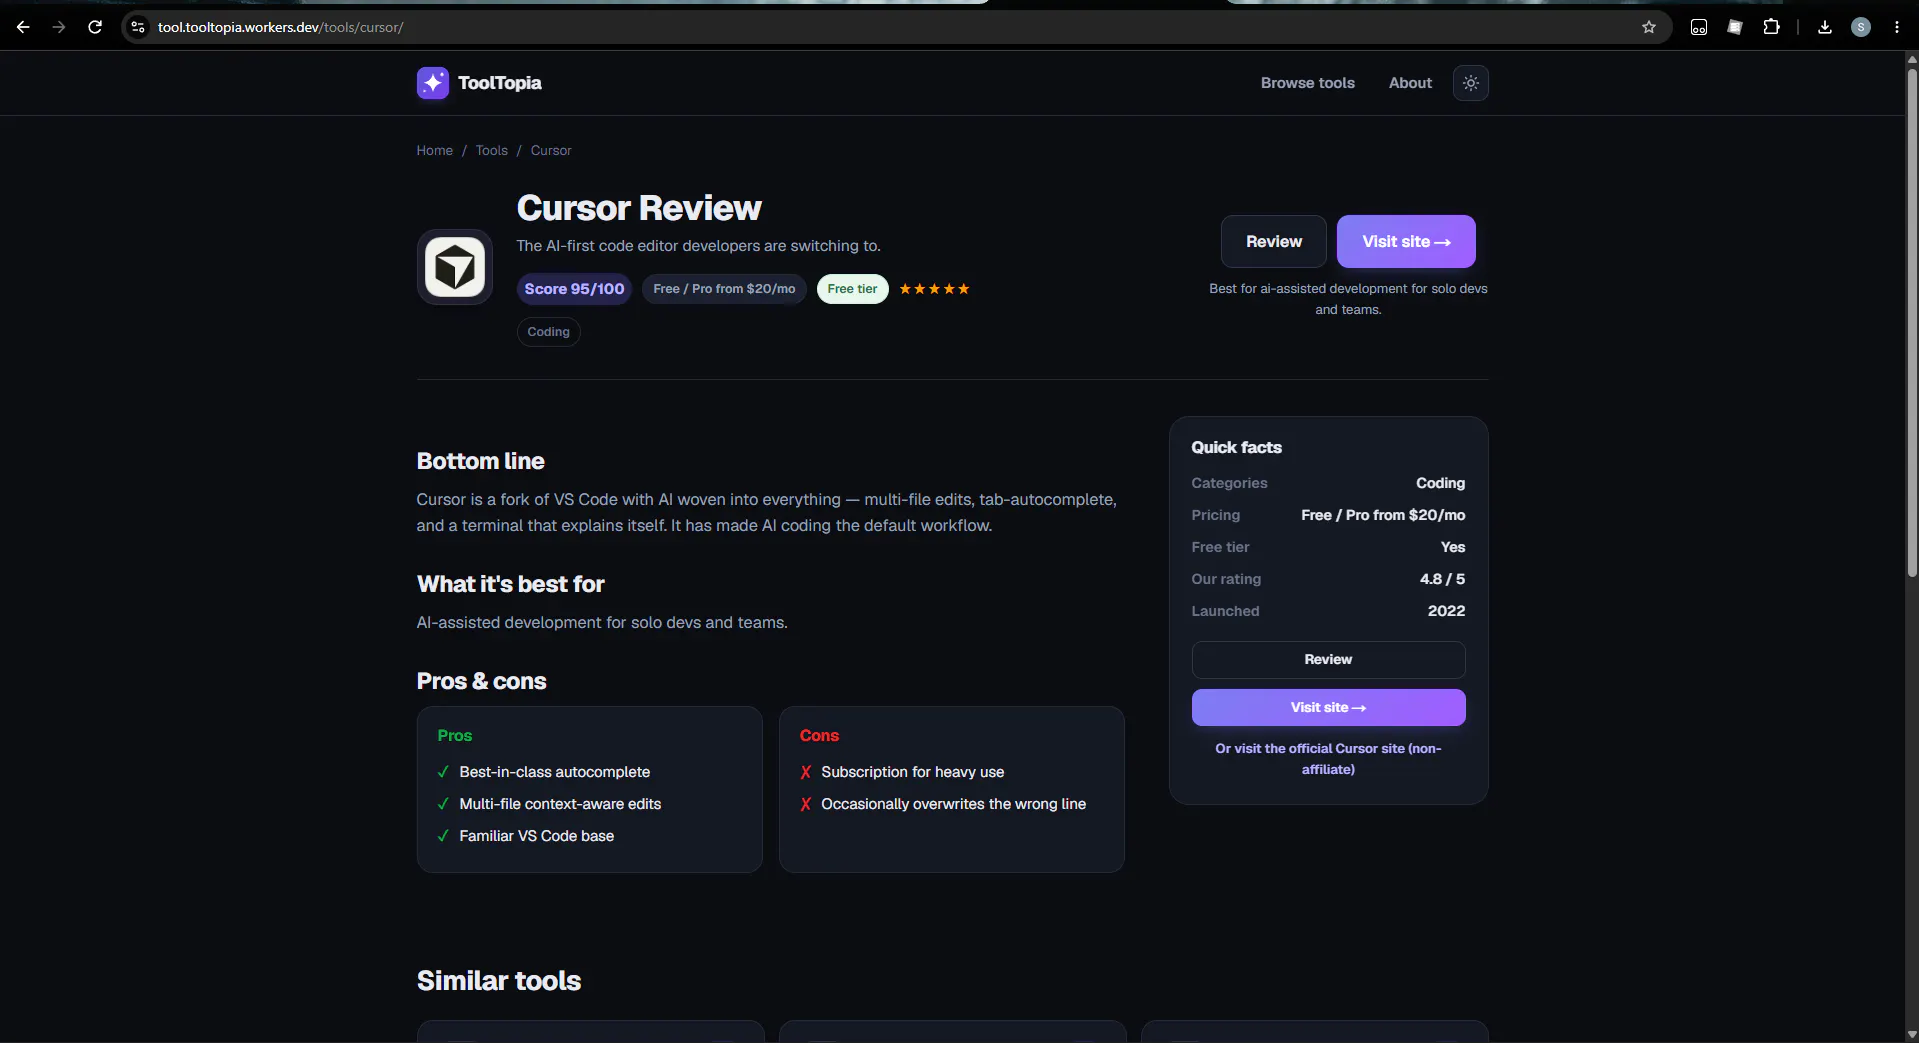Click the scrollbar down arrow

pos(1912,1034)
